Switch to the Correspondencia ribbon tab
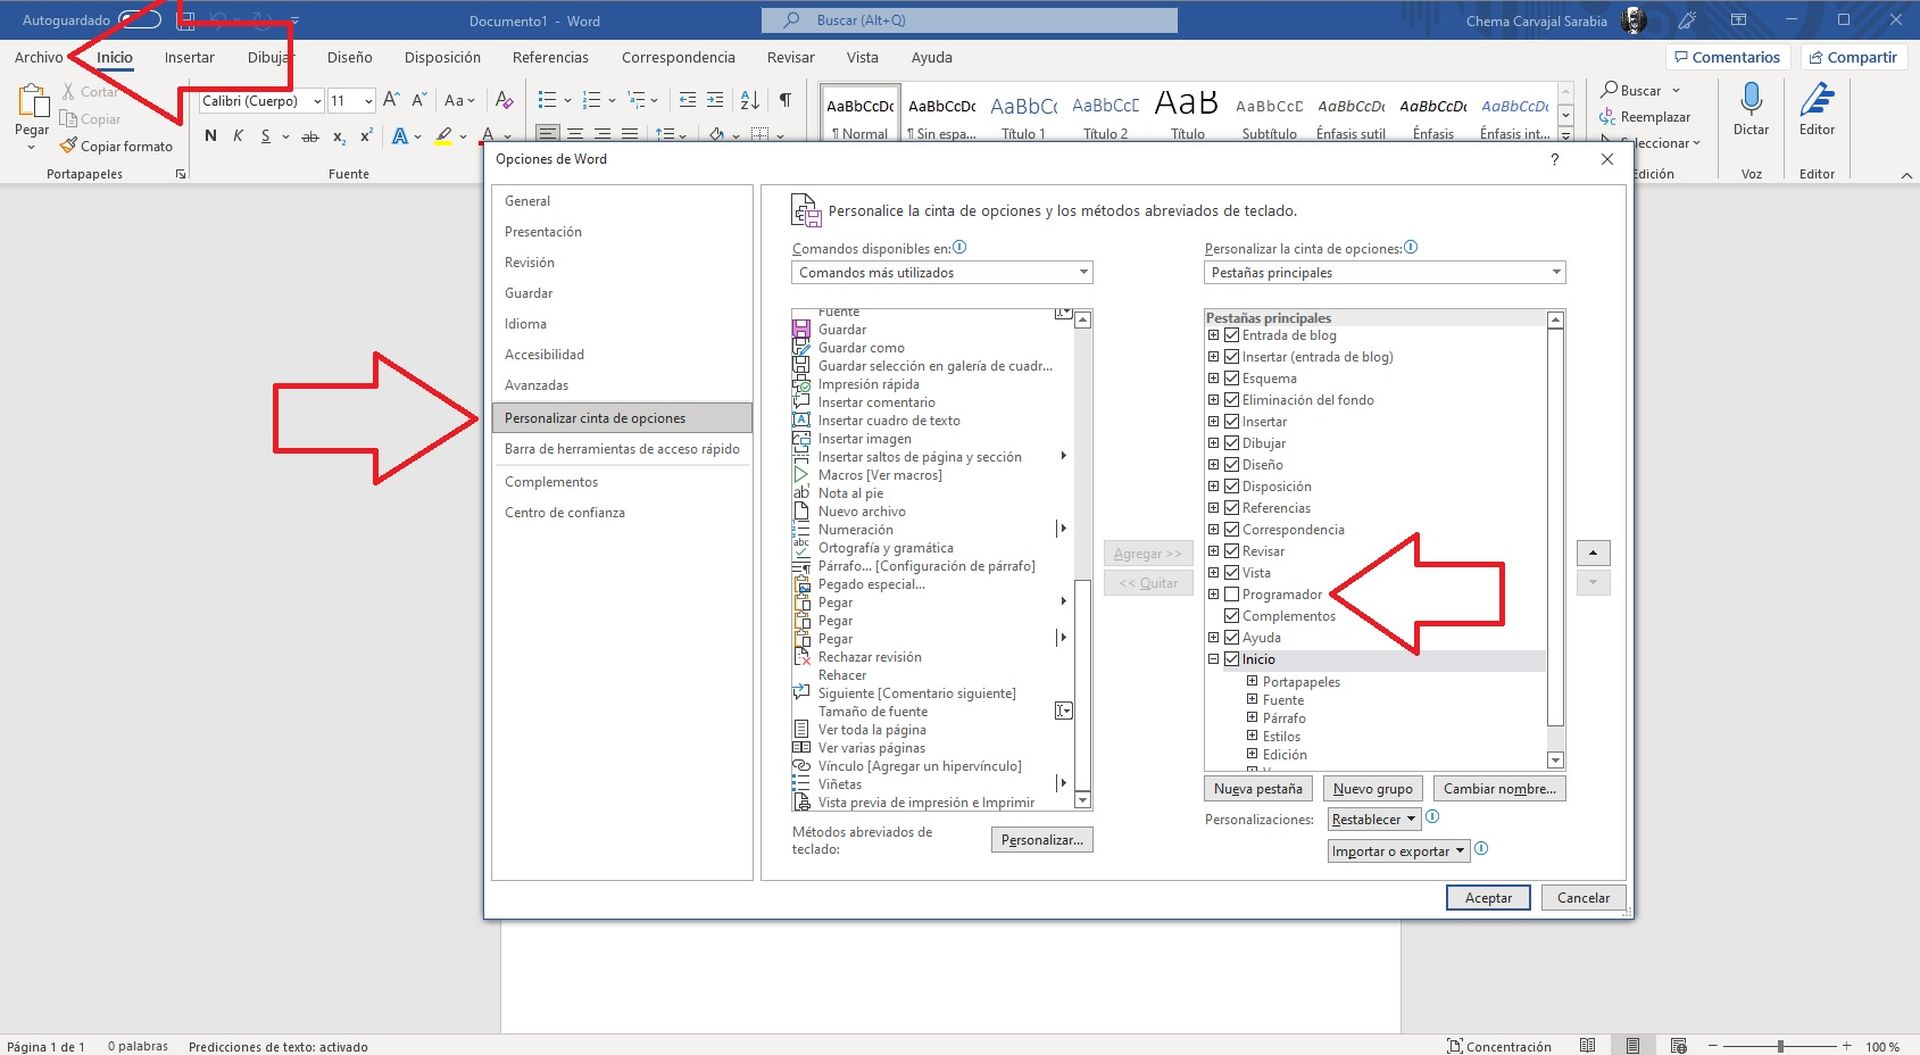Image resolution: width=1920 pixels, height=1055 pixels. click(x=677, y=57)
